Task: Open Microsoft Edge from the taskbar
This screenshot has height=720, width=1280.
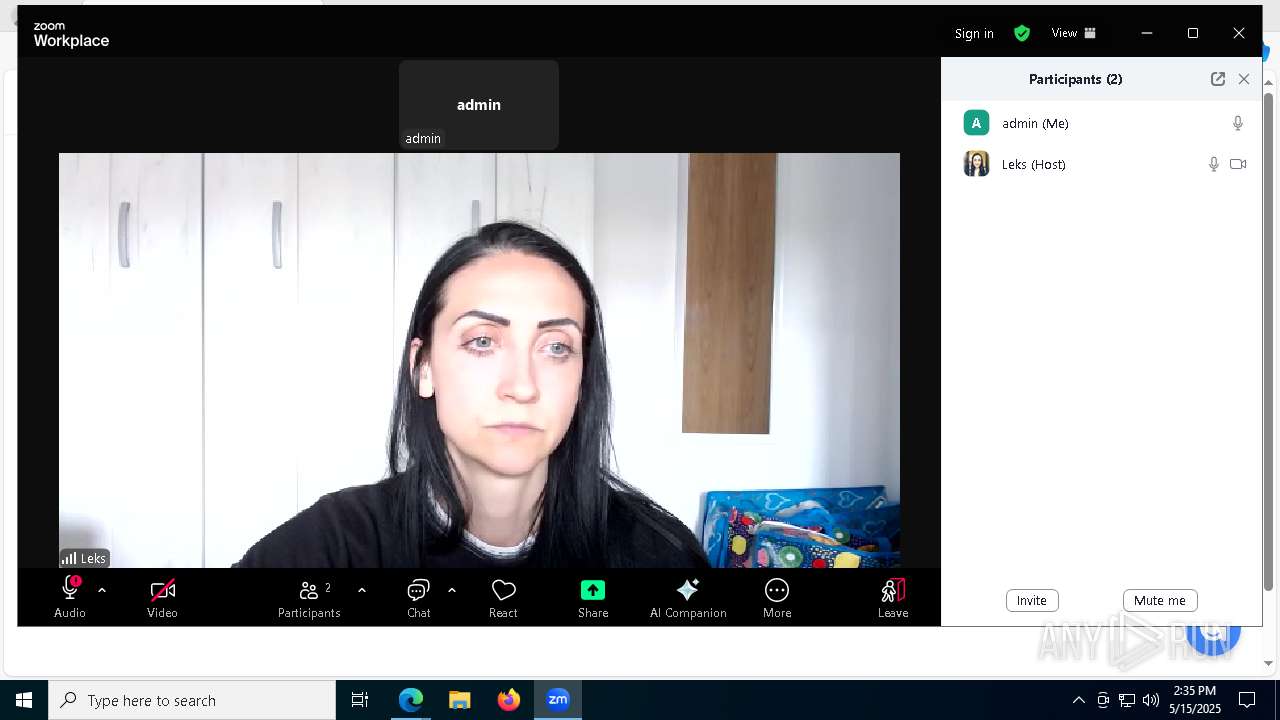Action: (411, 700)
